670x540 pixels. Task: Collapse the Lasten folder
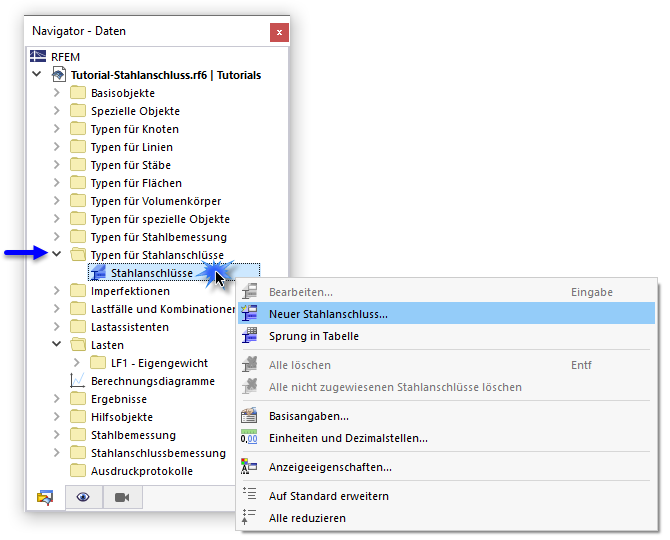[56, 343]
